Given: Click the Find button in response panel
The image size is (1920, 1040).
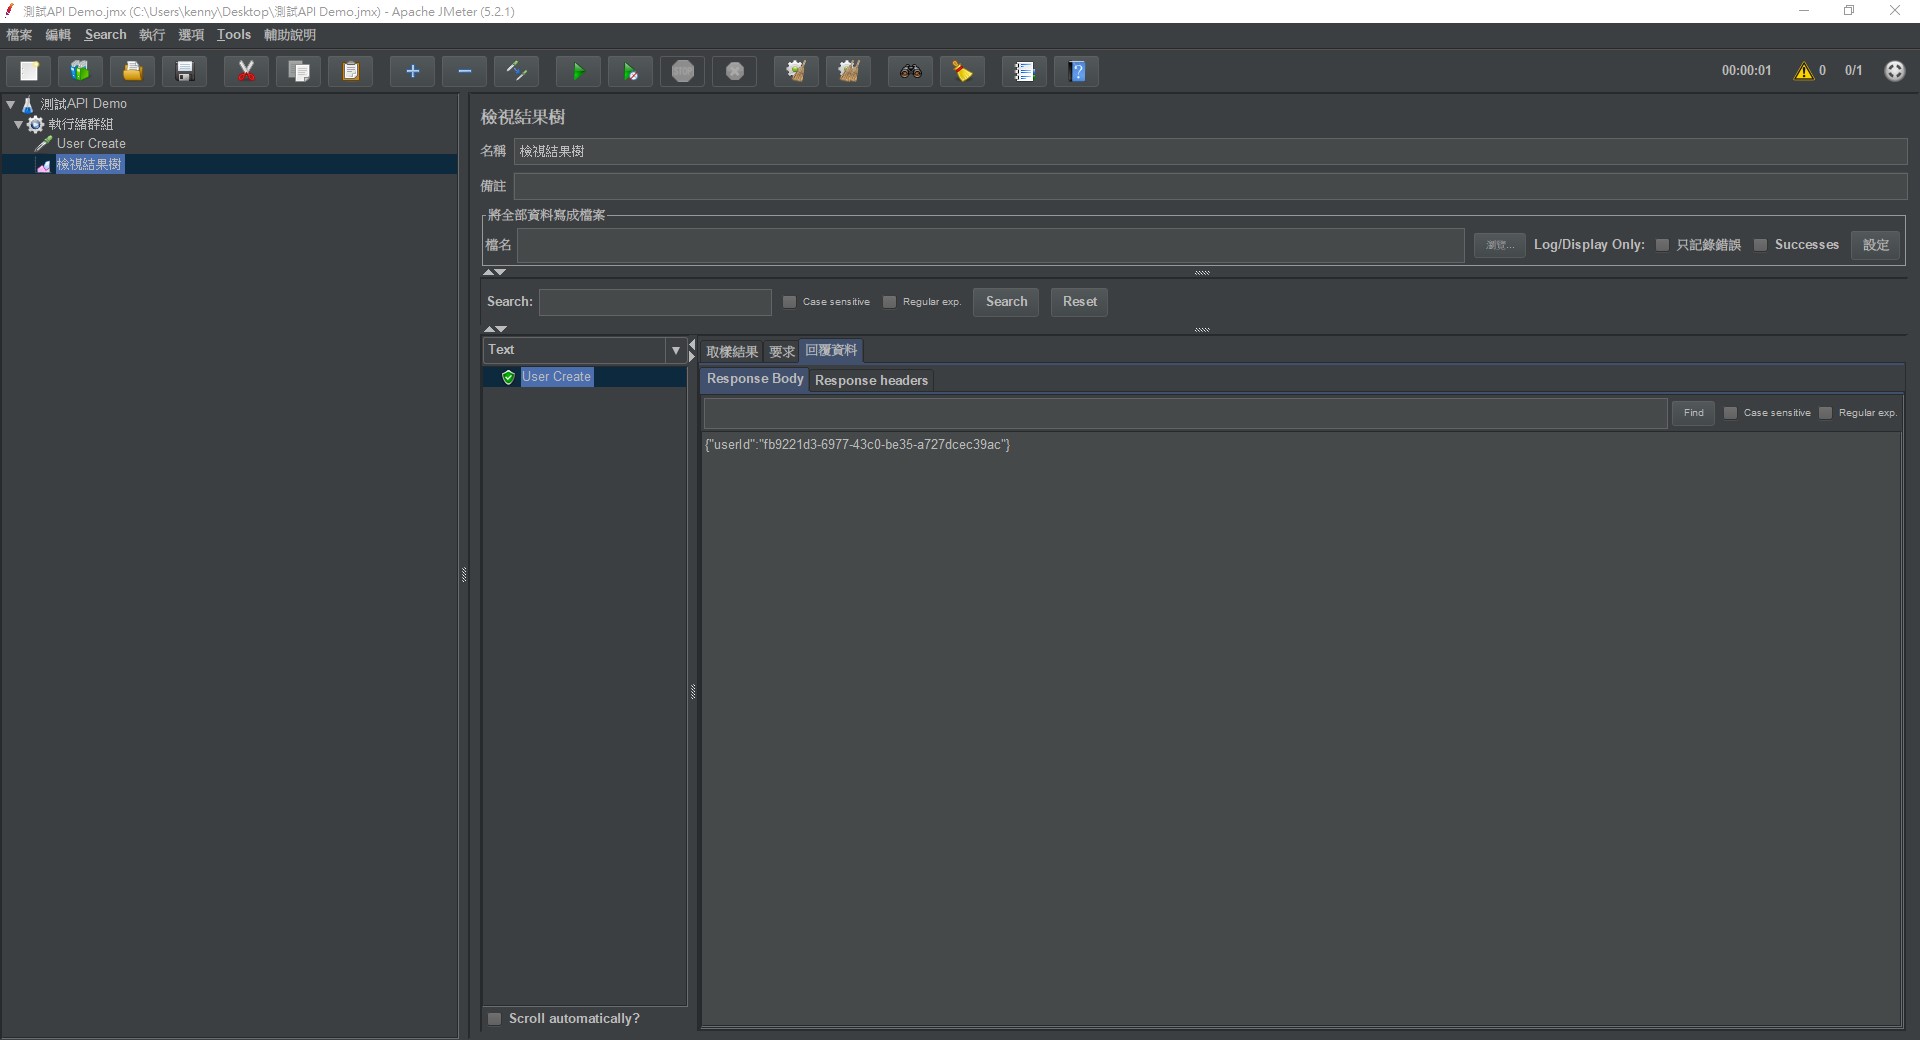Looking at the screenshot, I should point(1693,413).
